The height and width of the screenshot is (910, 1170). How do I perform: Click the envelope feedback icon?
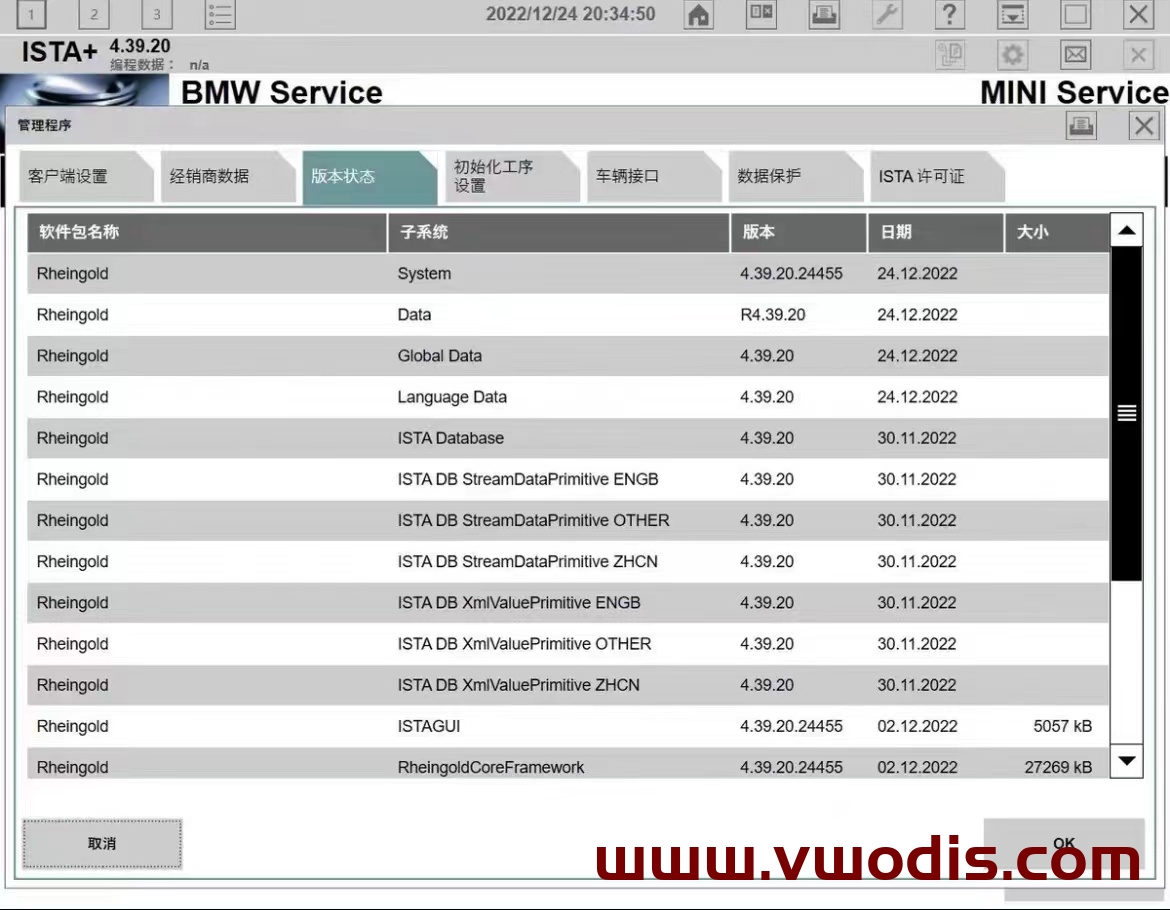pos(1075,54)
